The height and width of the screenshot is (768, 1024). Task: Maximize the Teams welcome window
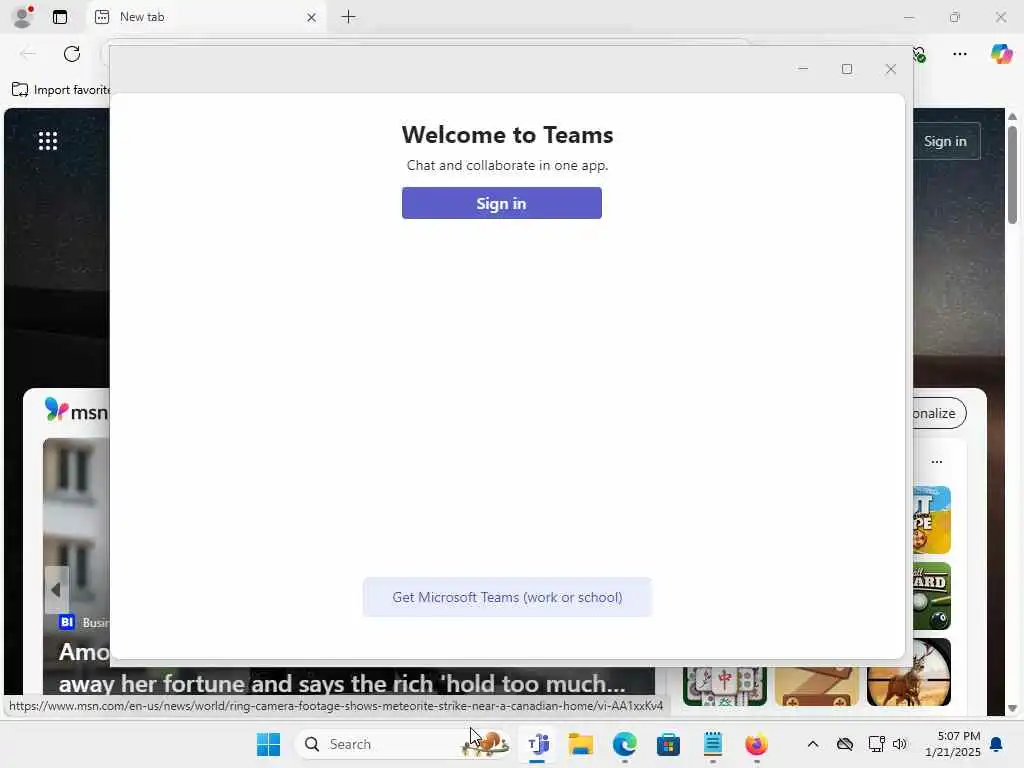point(847,69)
